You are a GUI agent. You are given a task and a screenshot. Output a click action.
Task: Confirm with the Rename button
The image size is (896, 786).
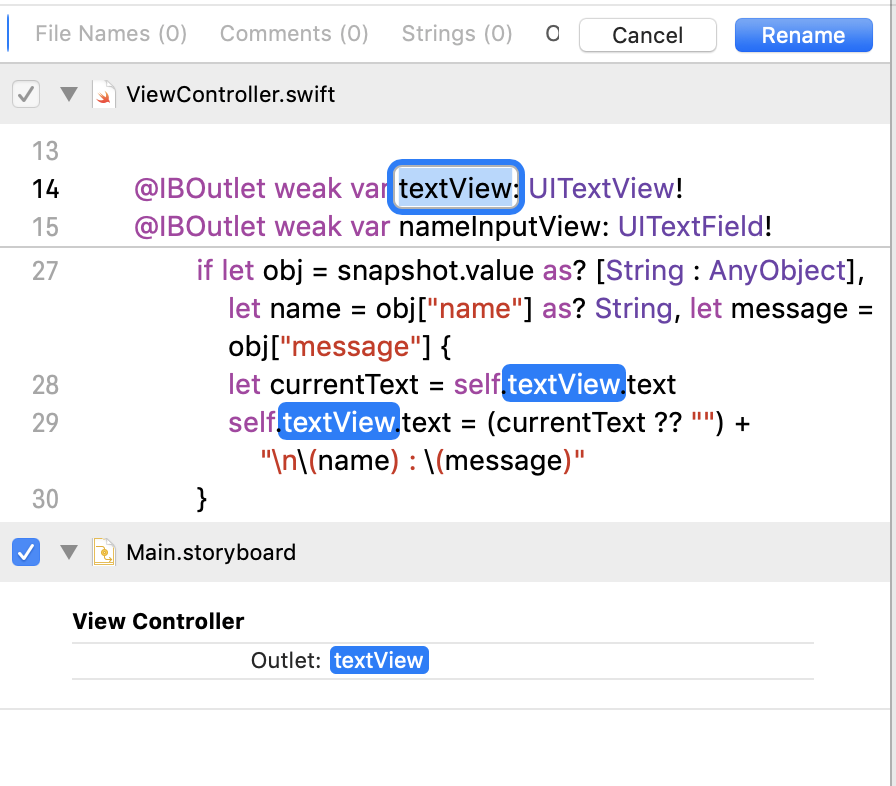[803, 35]
